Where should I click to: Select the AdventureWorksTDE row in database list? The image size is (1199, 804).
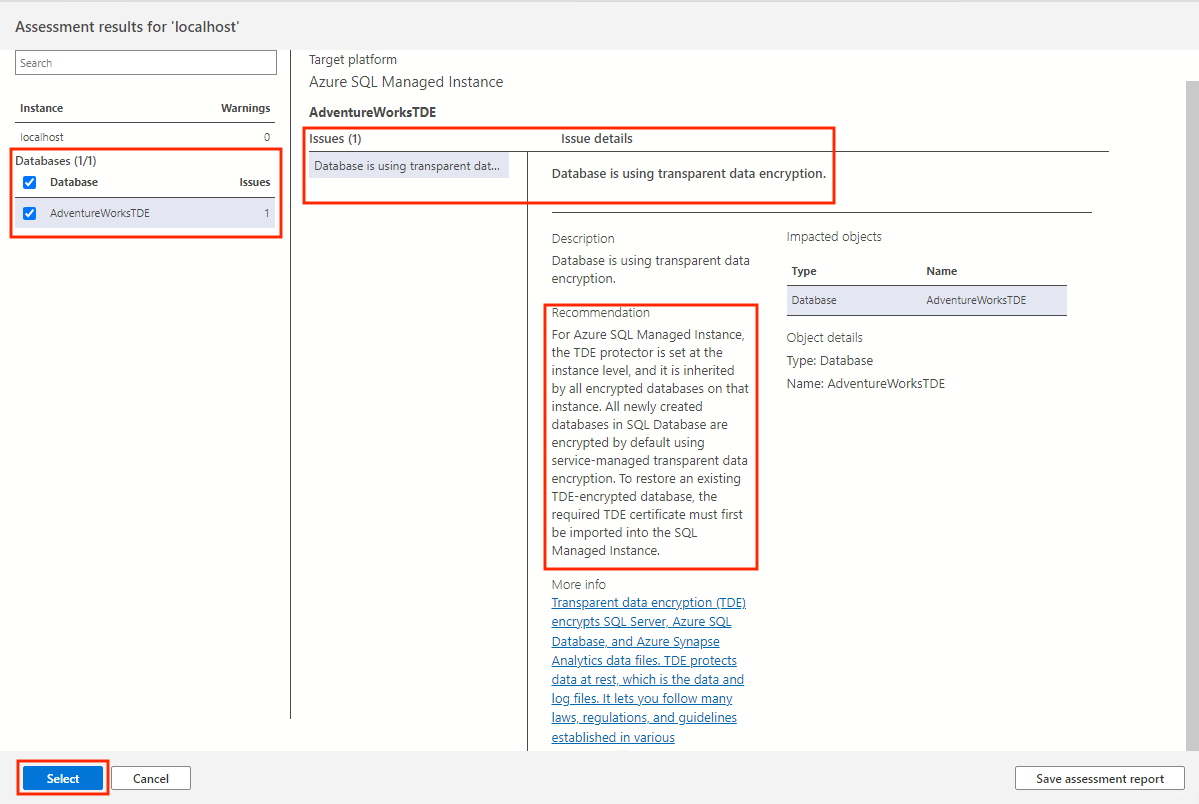point(145,213)
